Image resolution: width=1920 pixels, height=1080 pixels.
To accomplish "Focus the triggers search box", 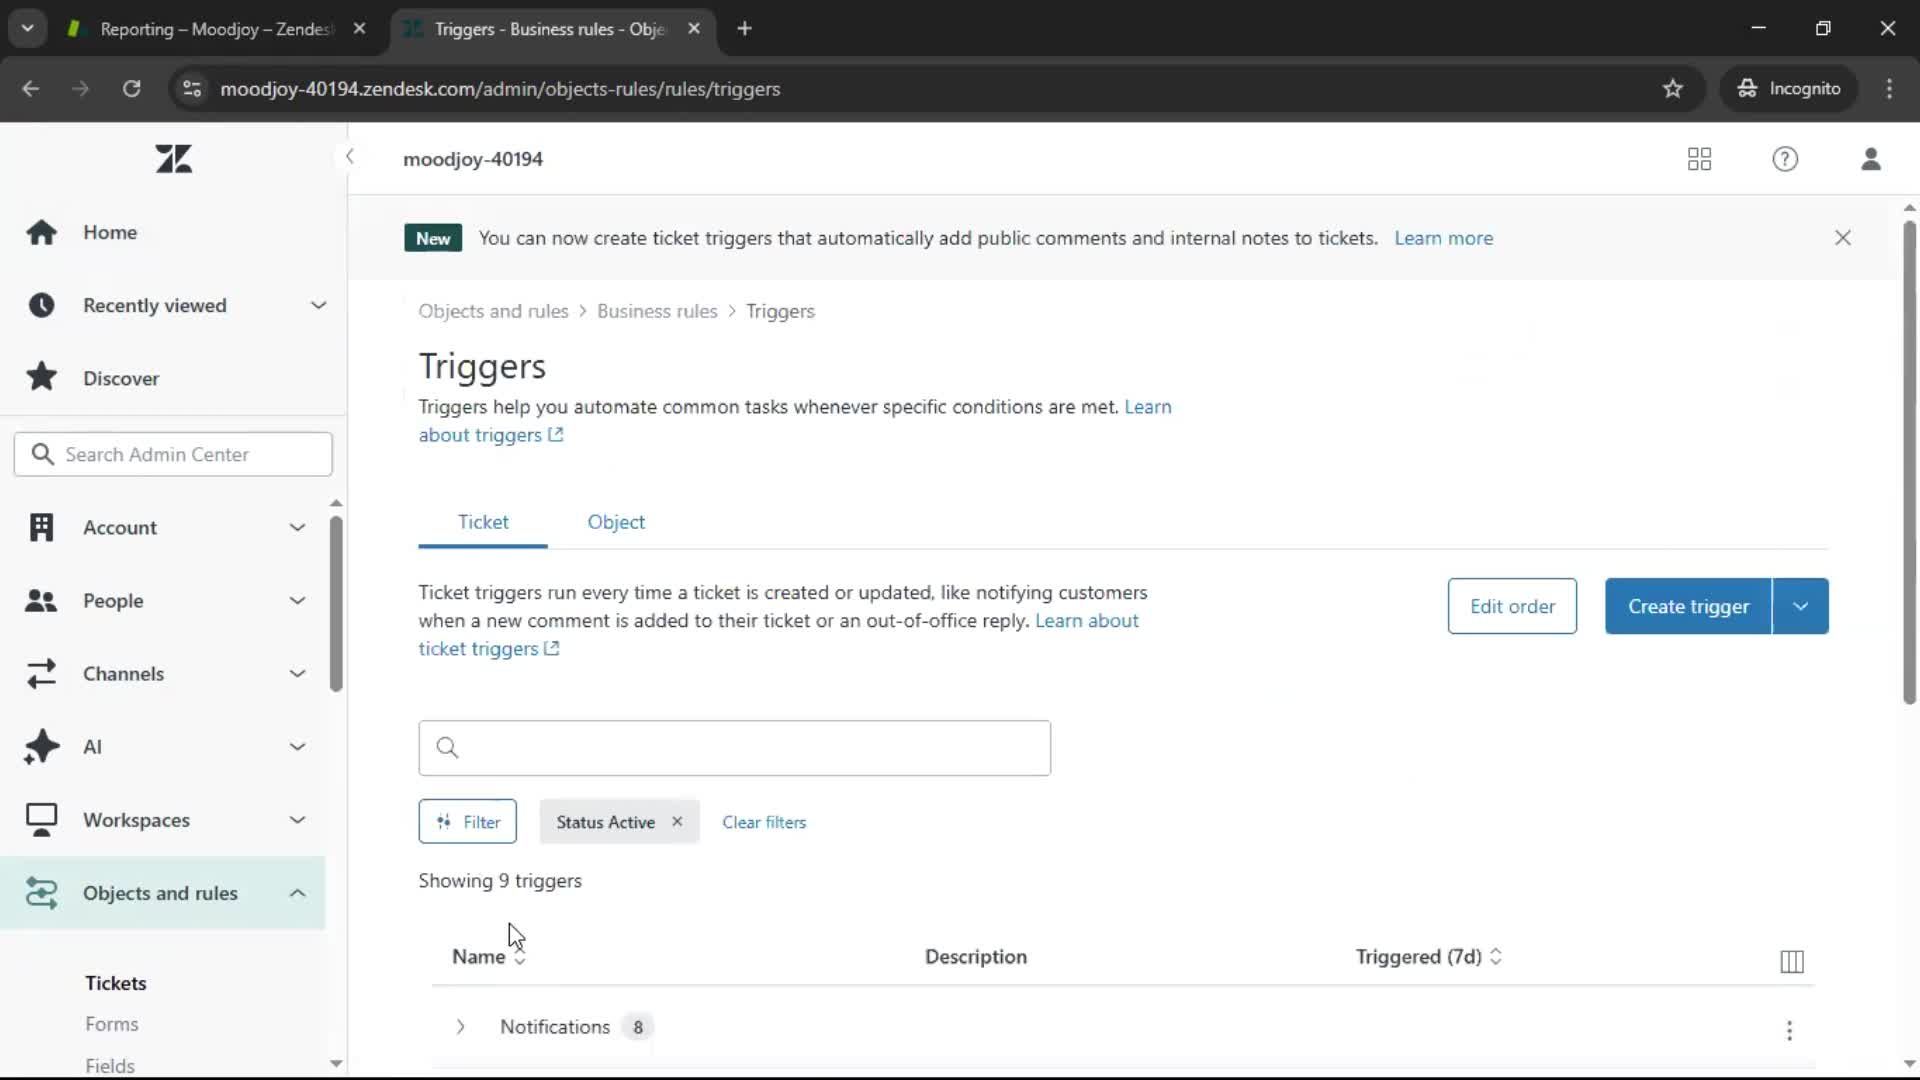I will click(735, 748).
